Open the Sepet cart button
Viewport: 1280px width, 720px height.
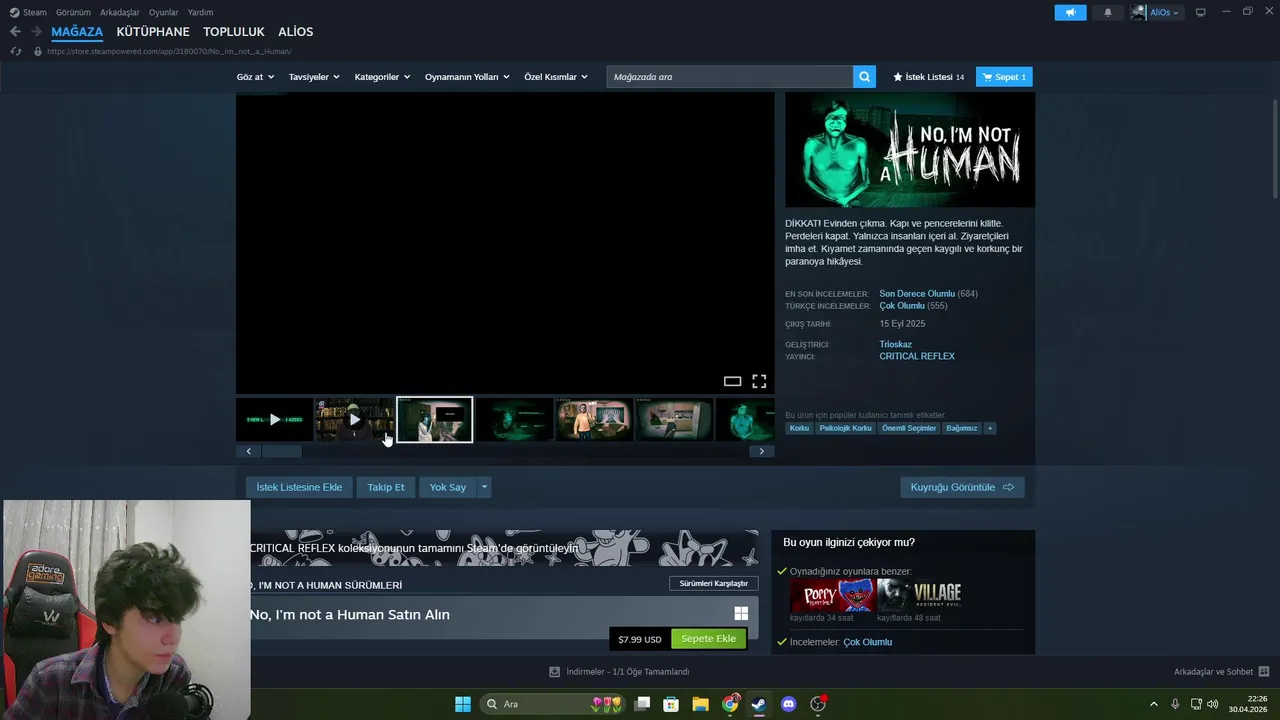coord(1004,77)
